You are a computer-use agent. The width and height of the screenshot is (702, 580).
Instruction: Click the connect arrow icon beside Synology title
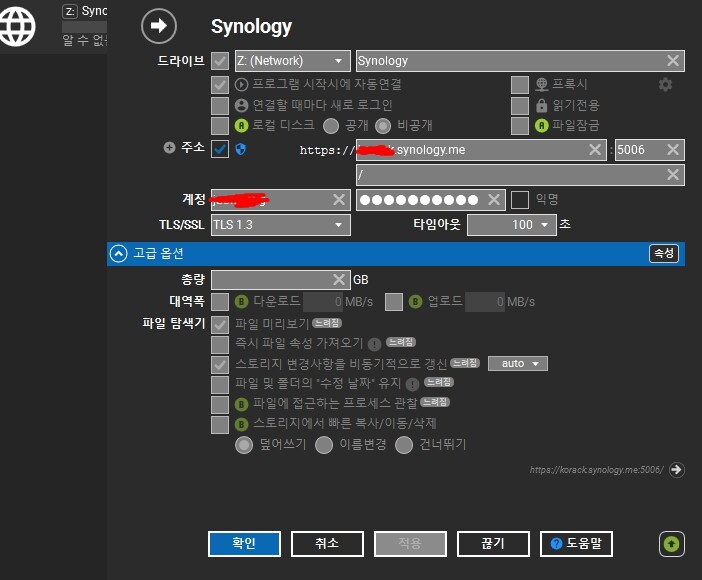pyautogui.click(x=159, y=27)
